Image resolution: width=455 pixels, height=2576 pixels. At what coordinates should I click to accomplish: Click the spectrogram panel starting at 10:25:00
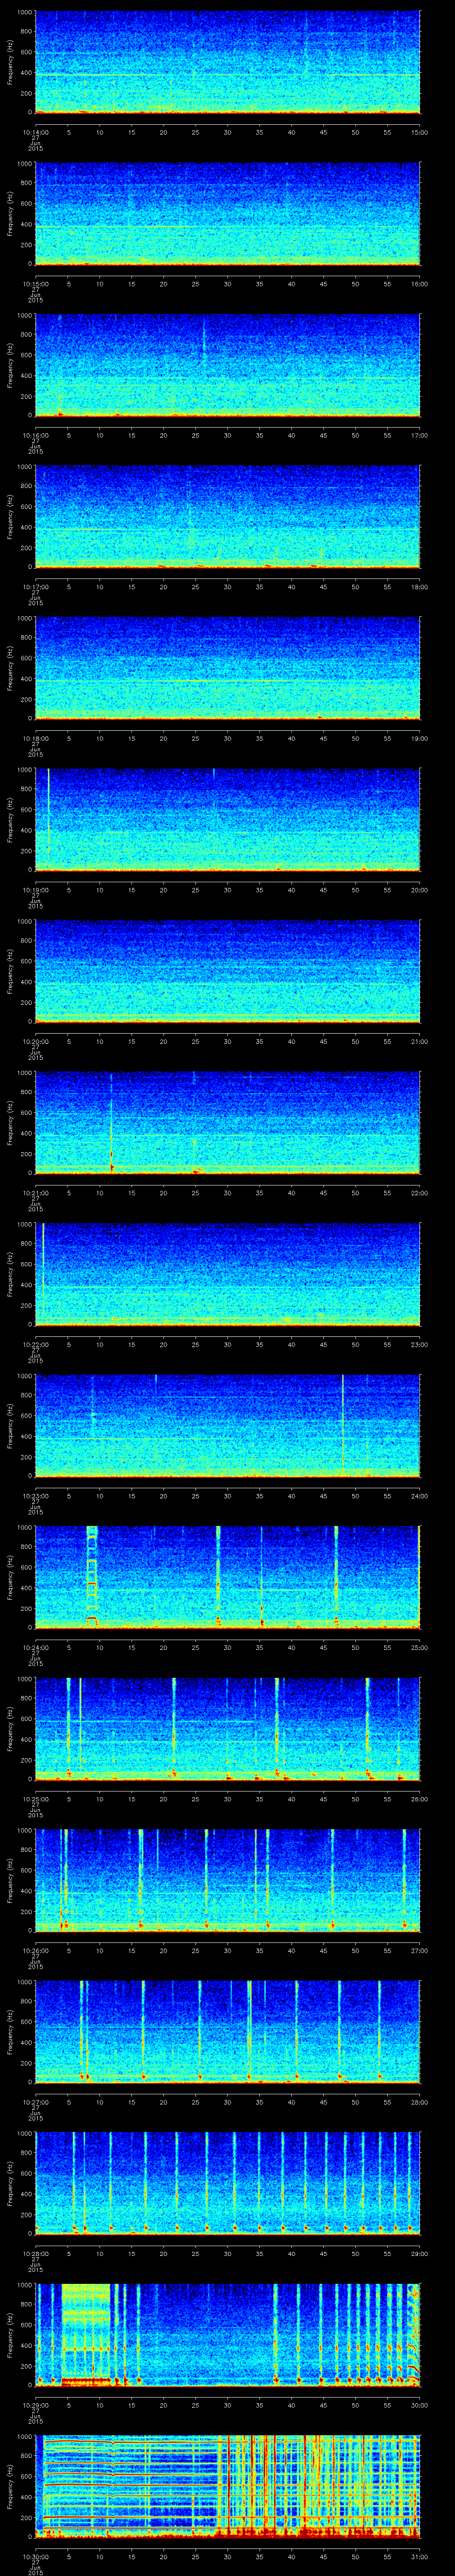tap(228, 1729)
